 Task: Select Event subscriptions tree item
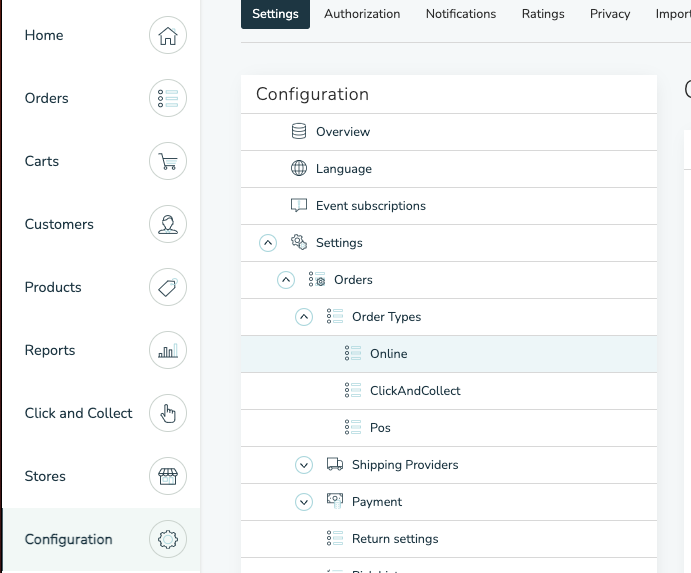coord(371,206)
